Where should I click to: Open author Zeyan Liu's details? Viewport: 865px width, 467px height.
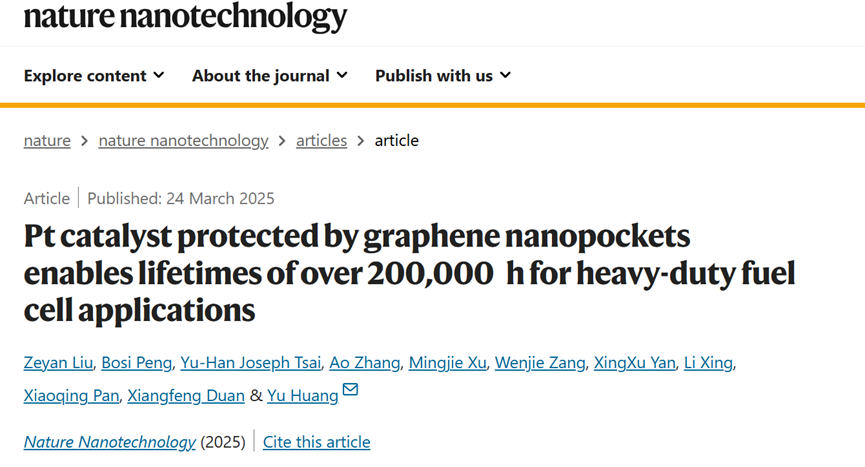point(58,362)
